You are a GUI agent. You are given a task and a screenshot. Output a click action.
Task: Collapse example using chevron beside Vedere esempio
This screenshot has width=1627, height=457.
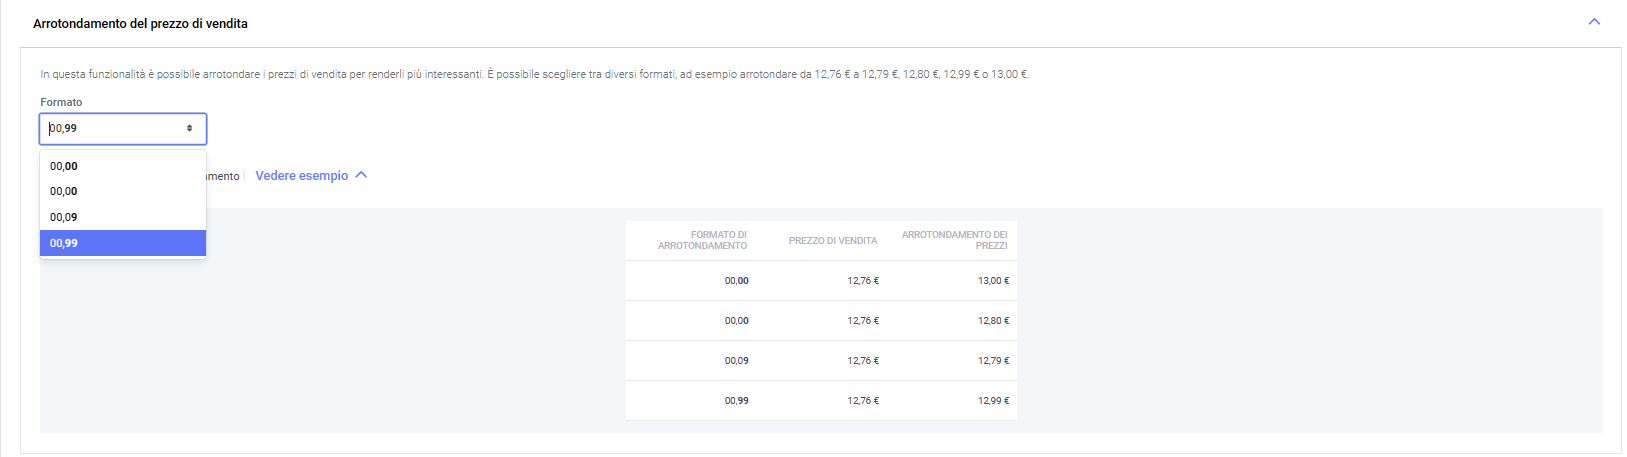[x=362, y=175]
